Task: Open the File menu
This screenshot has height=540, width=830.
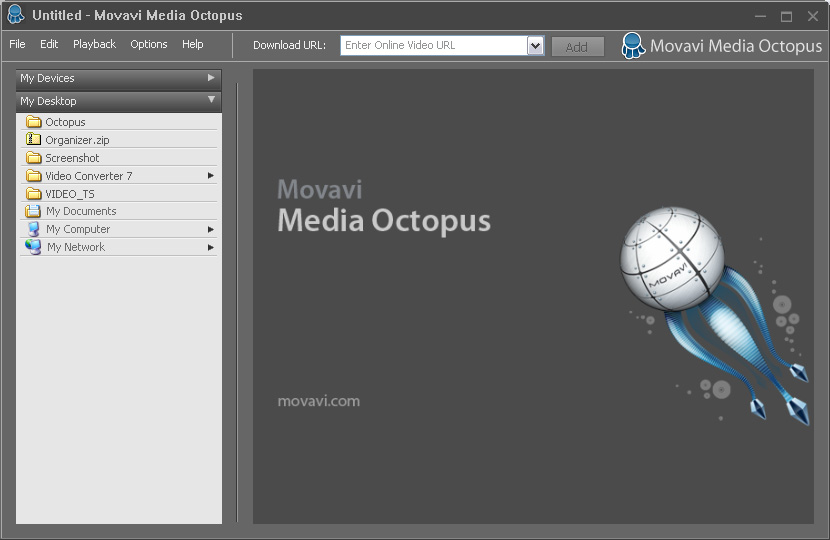Action: [x=17, y=44]
